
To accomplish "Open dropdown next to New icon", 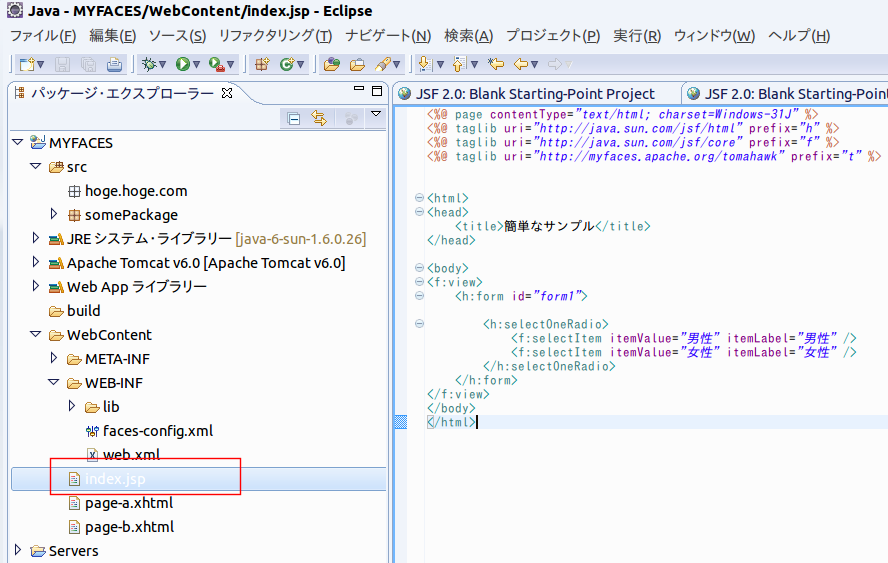I will click(41, 65).
